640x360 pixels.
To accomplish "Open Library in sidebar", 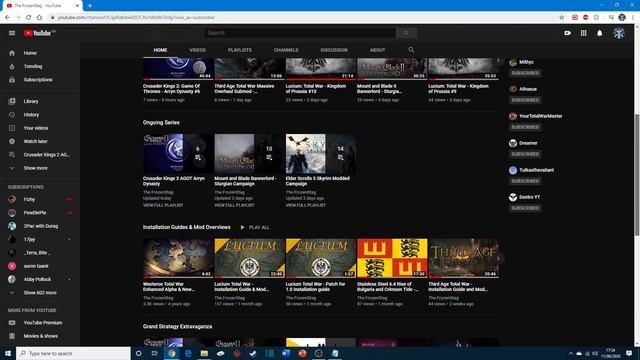I will click(x=40, y=101).
